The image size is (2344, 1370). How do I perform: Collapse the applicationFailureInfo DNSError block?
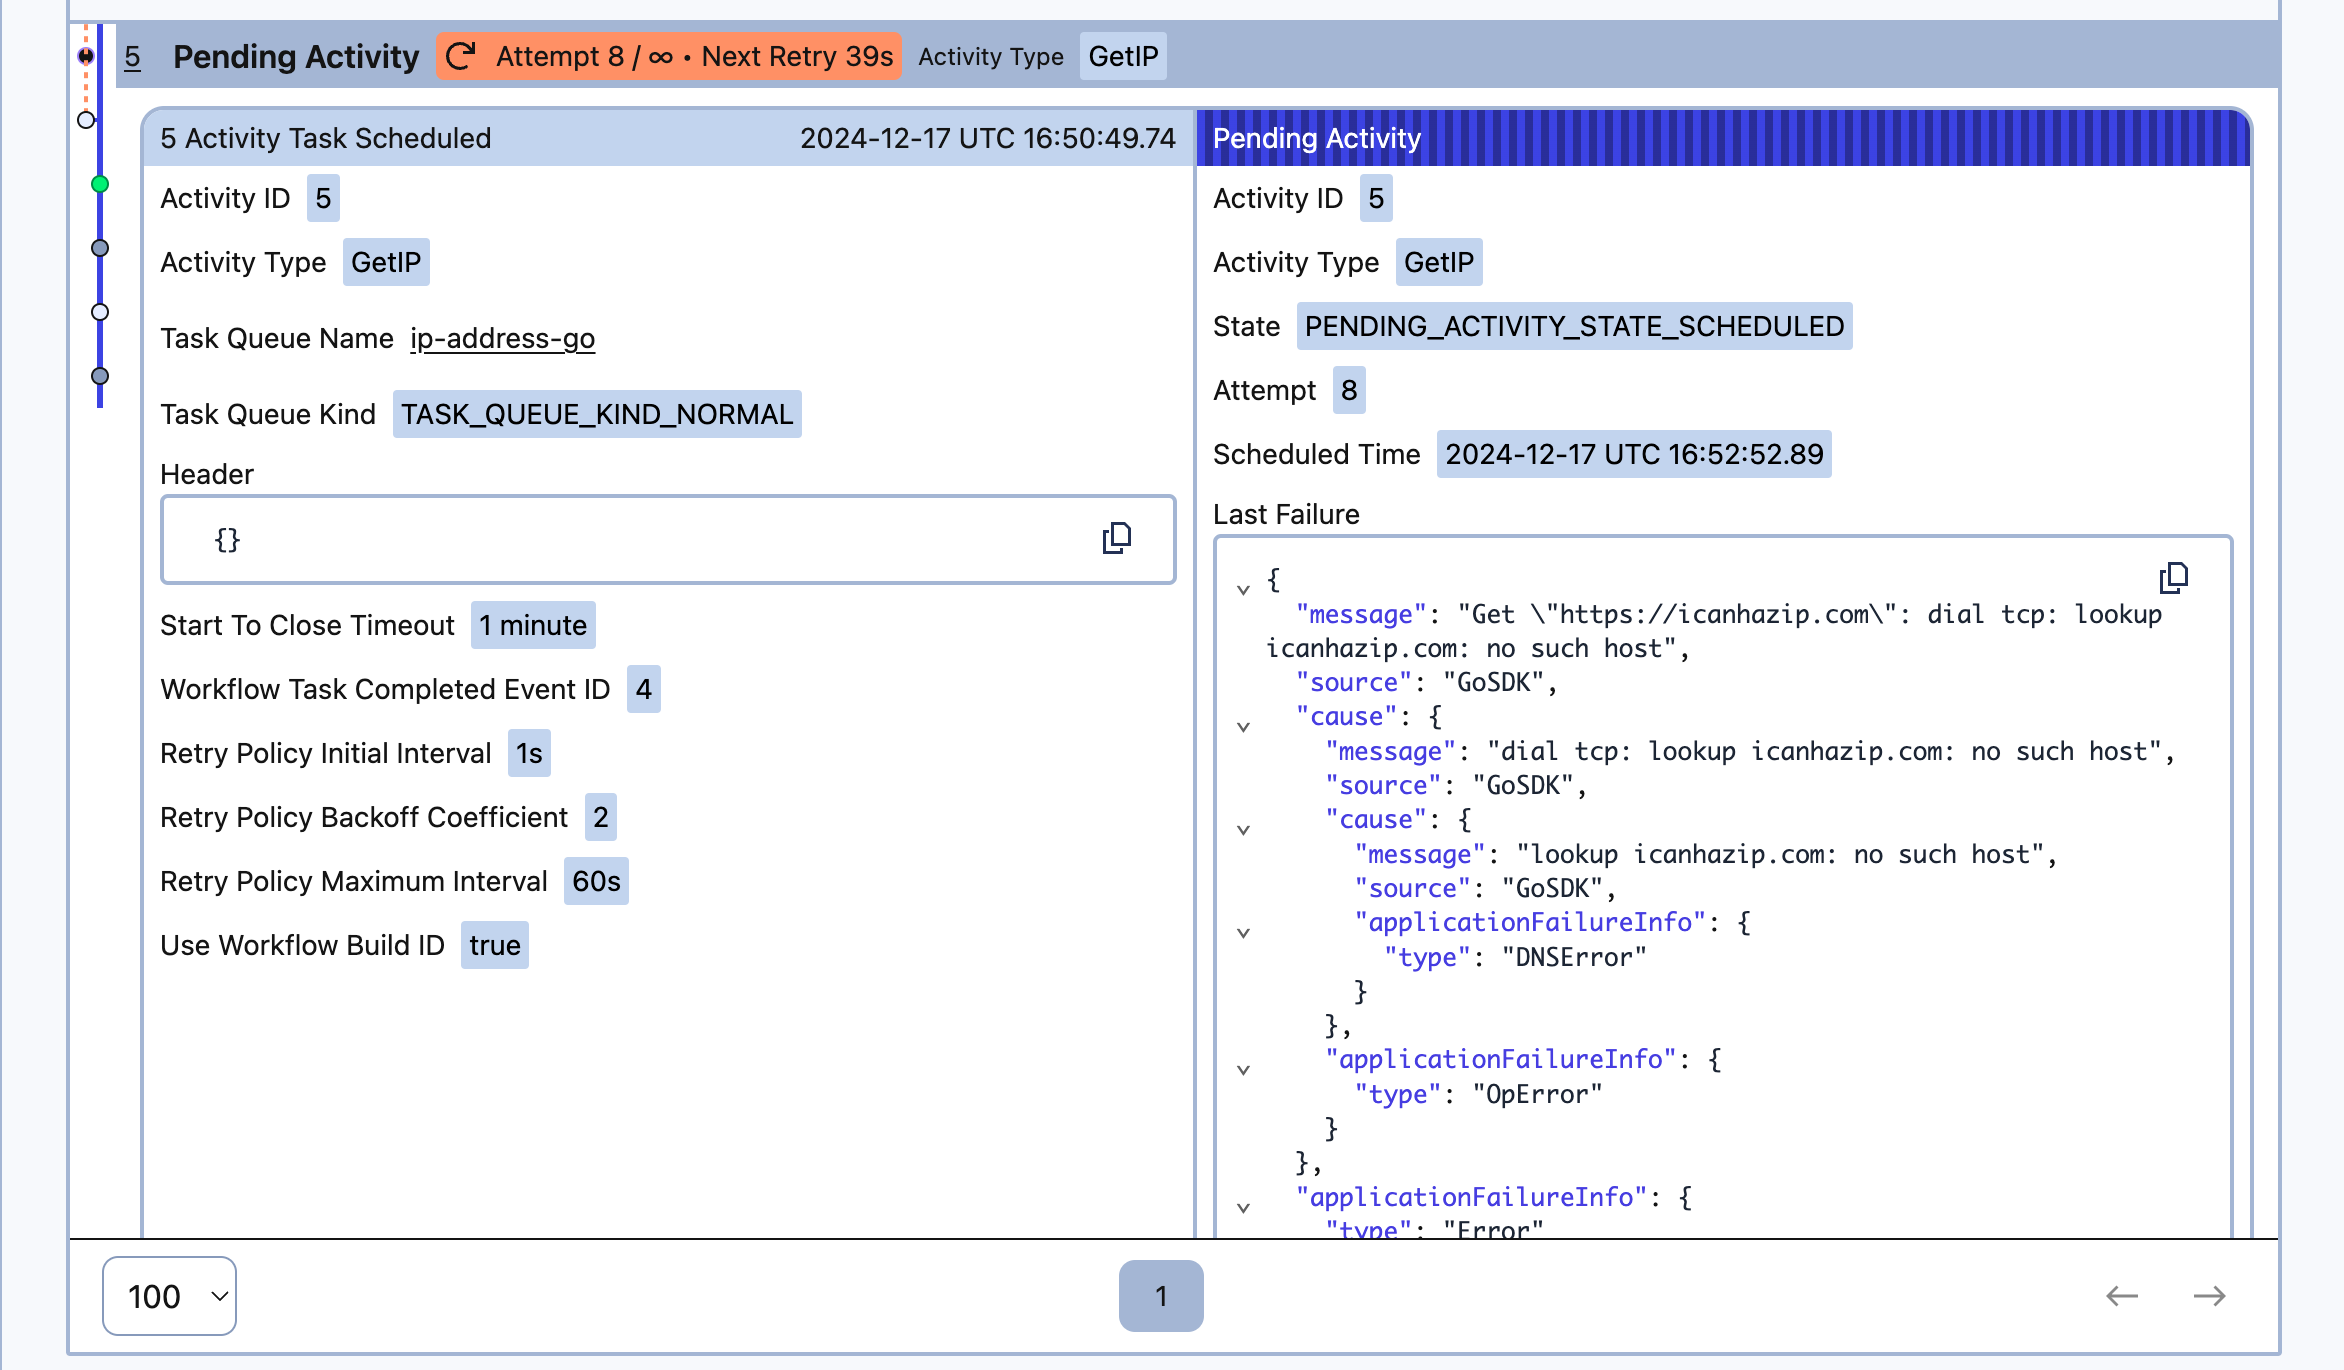pos(1244,930)
